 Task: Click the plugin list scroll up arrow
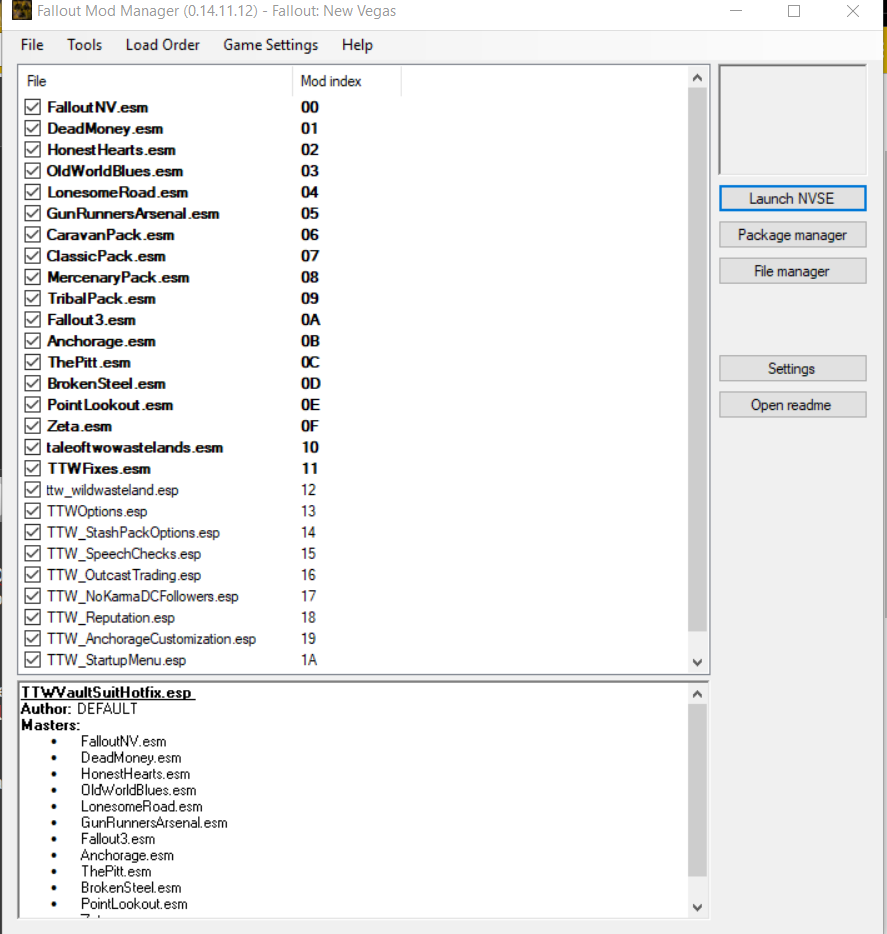(x=698, y=77)
